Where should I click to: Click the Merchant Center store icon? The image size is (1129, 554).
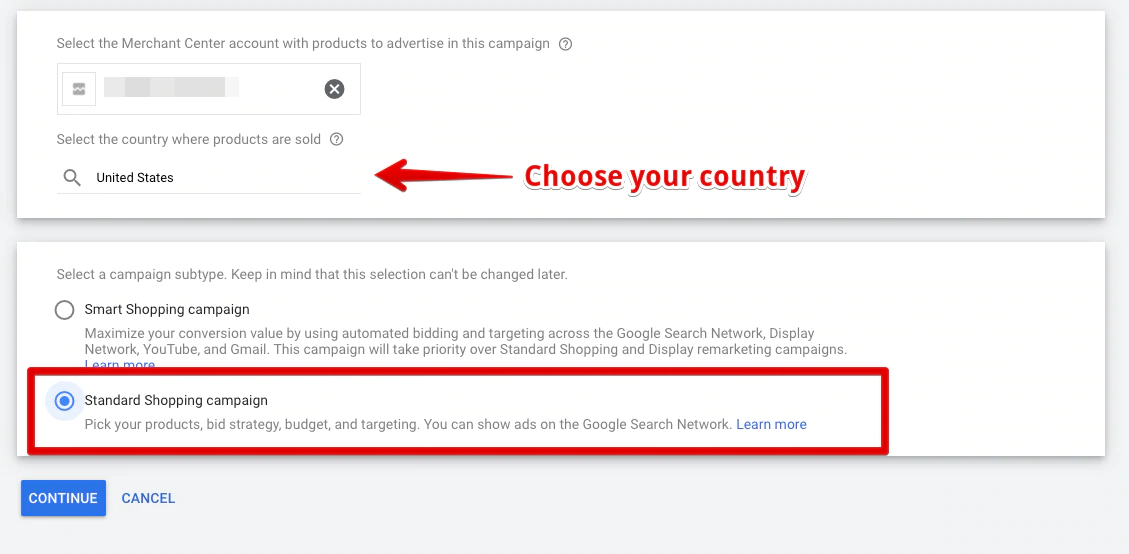79,89
